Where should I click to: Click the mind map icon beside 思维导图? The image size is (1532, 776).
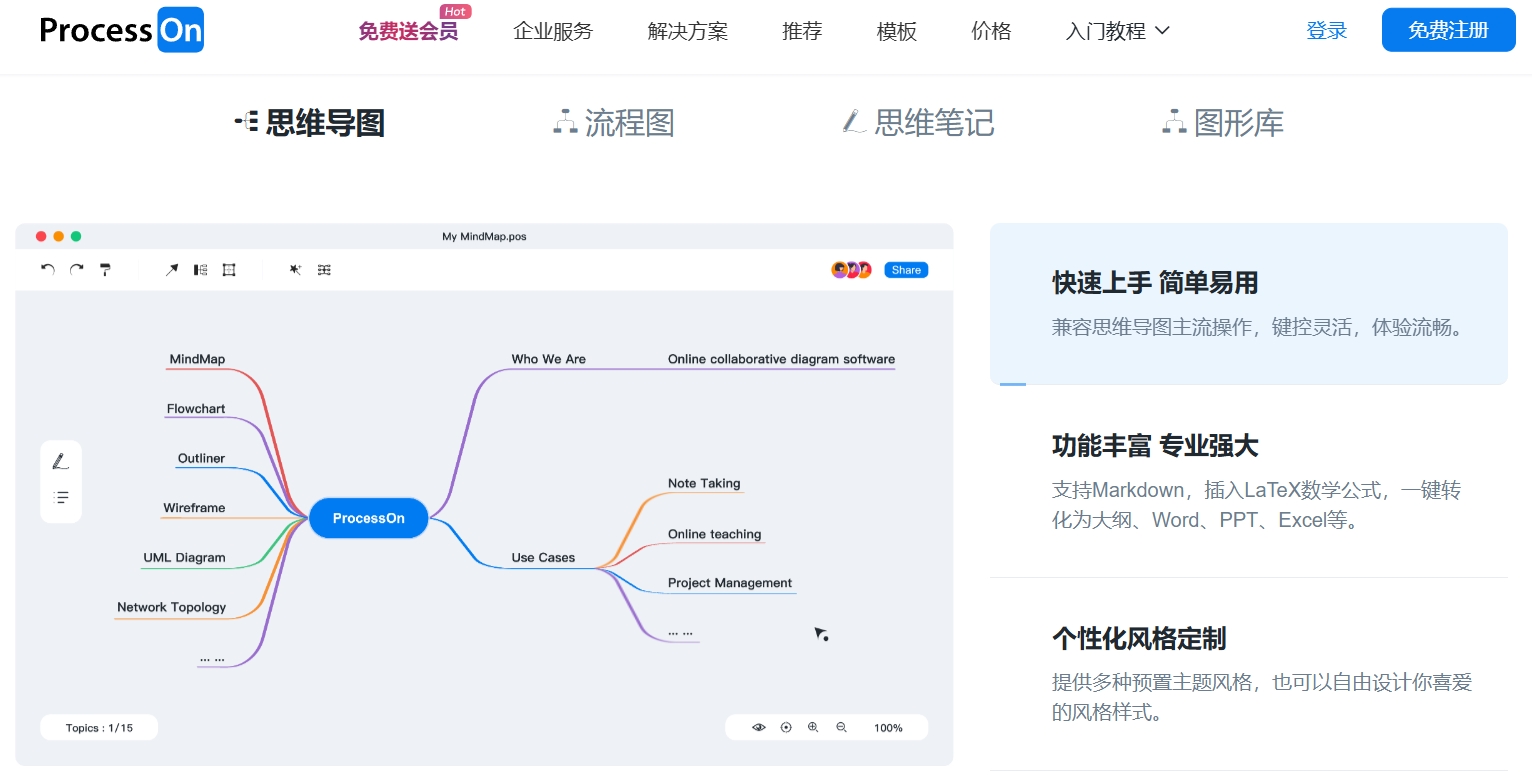tap(246, 122)
